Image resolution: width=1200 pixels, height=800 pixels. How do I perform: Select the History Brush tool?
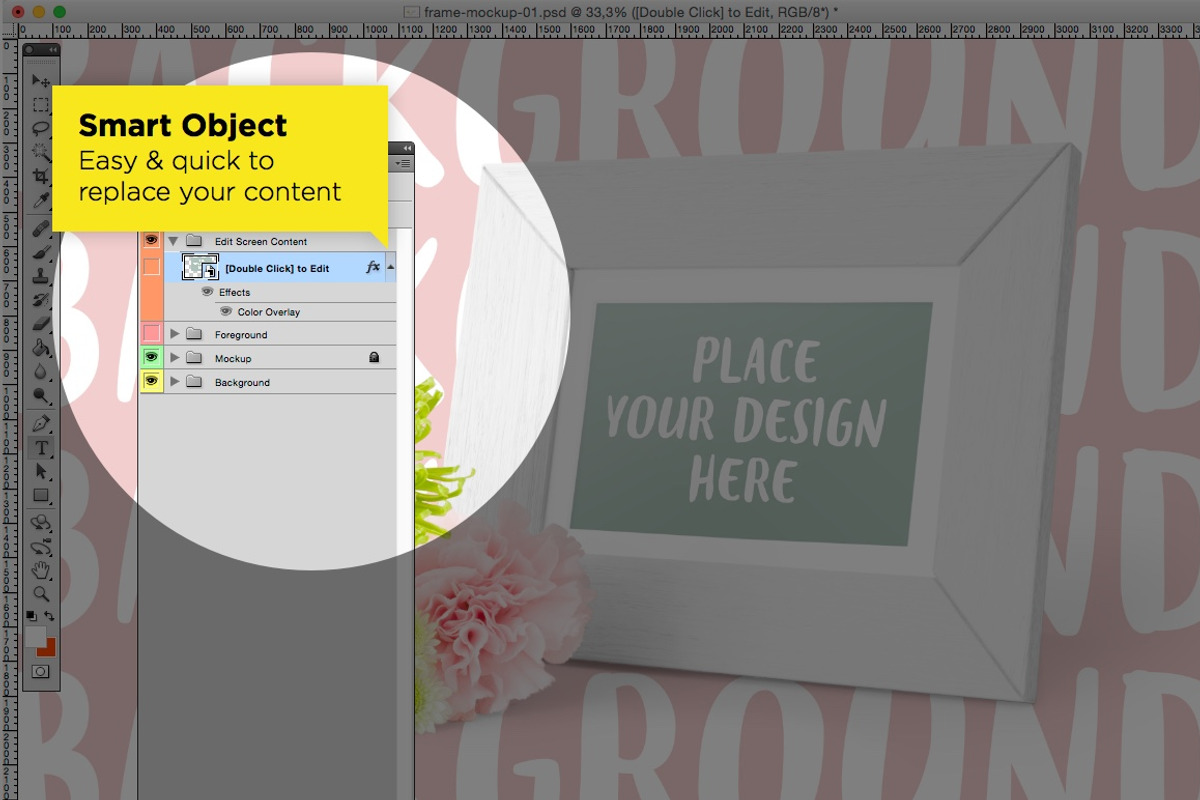click(41, 300)
